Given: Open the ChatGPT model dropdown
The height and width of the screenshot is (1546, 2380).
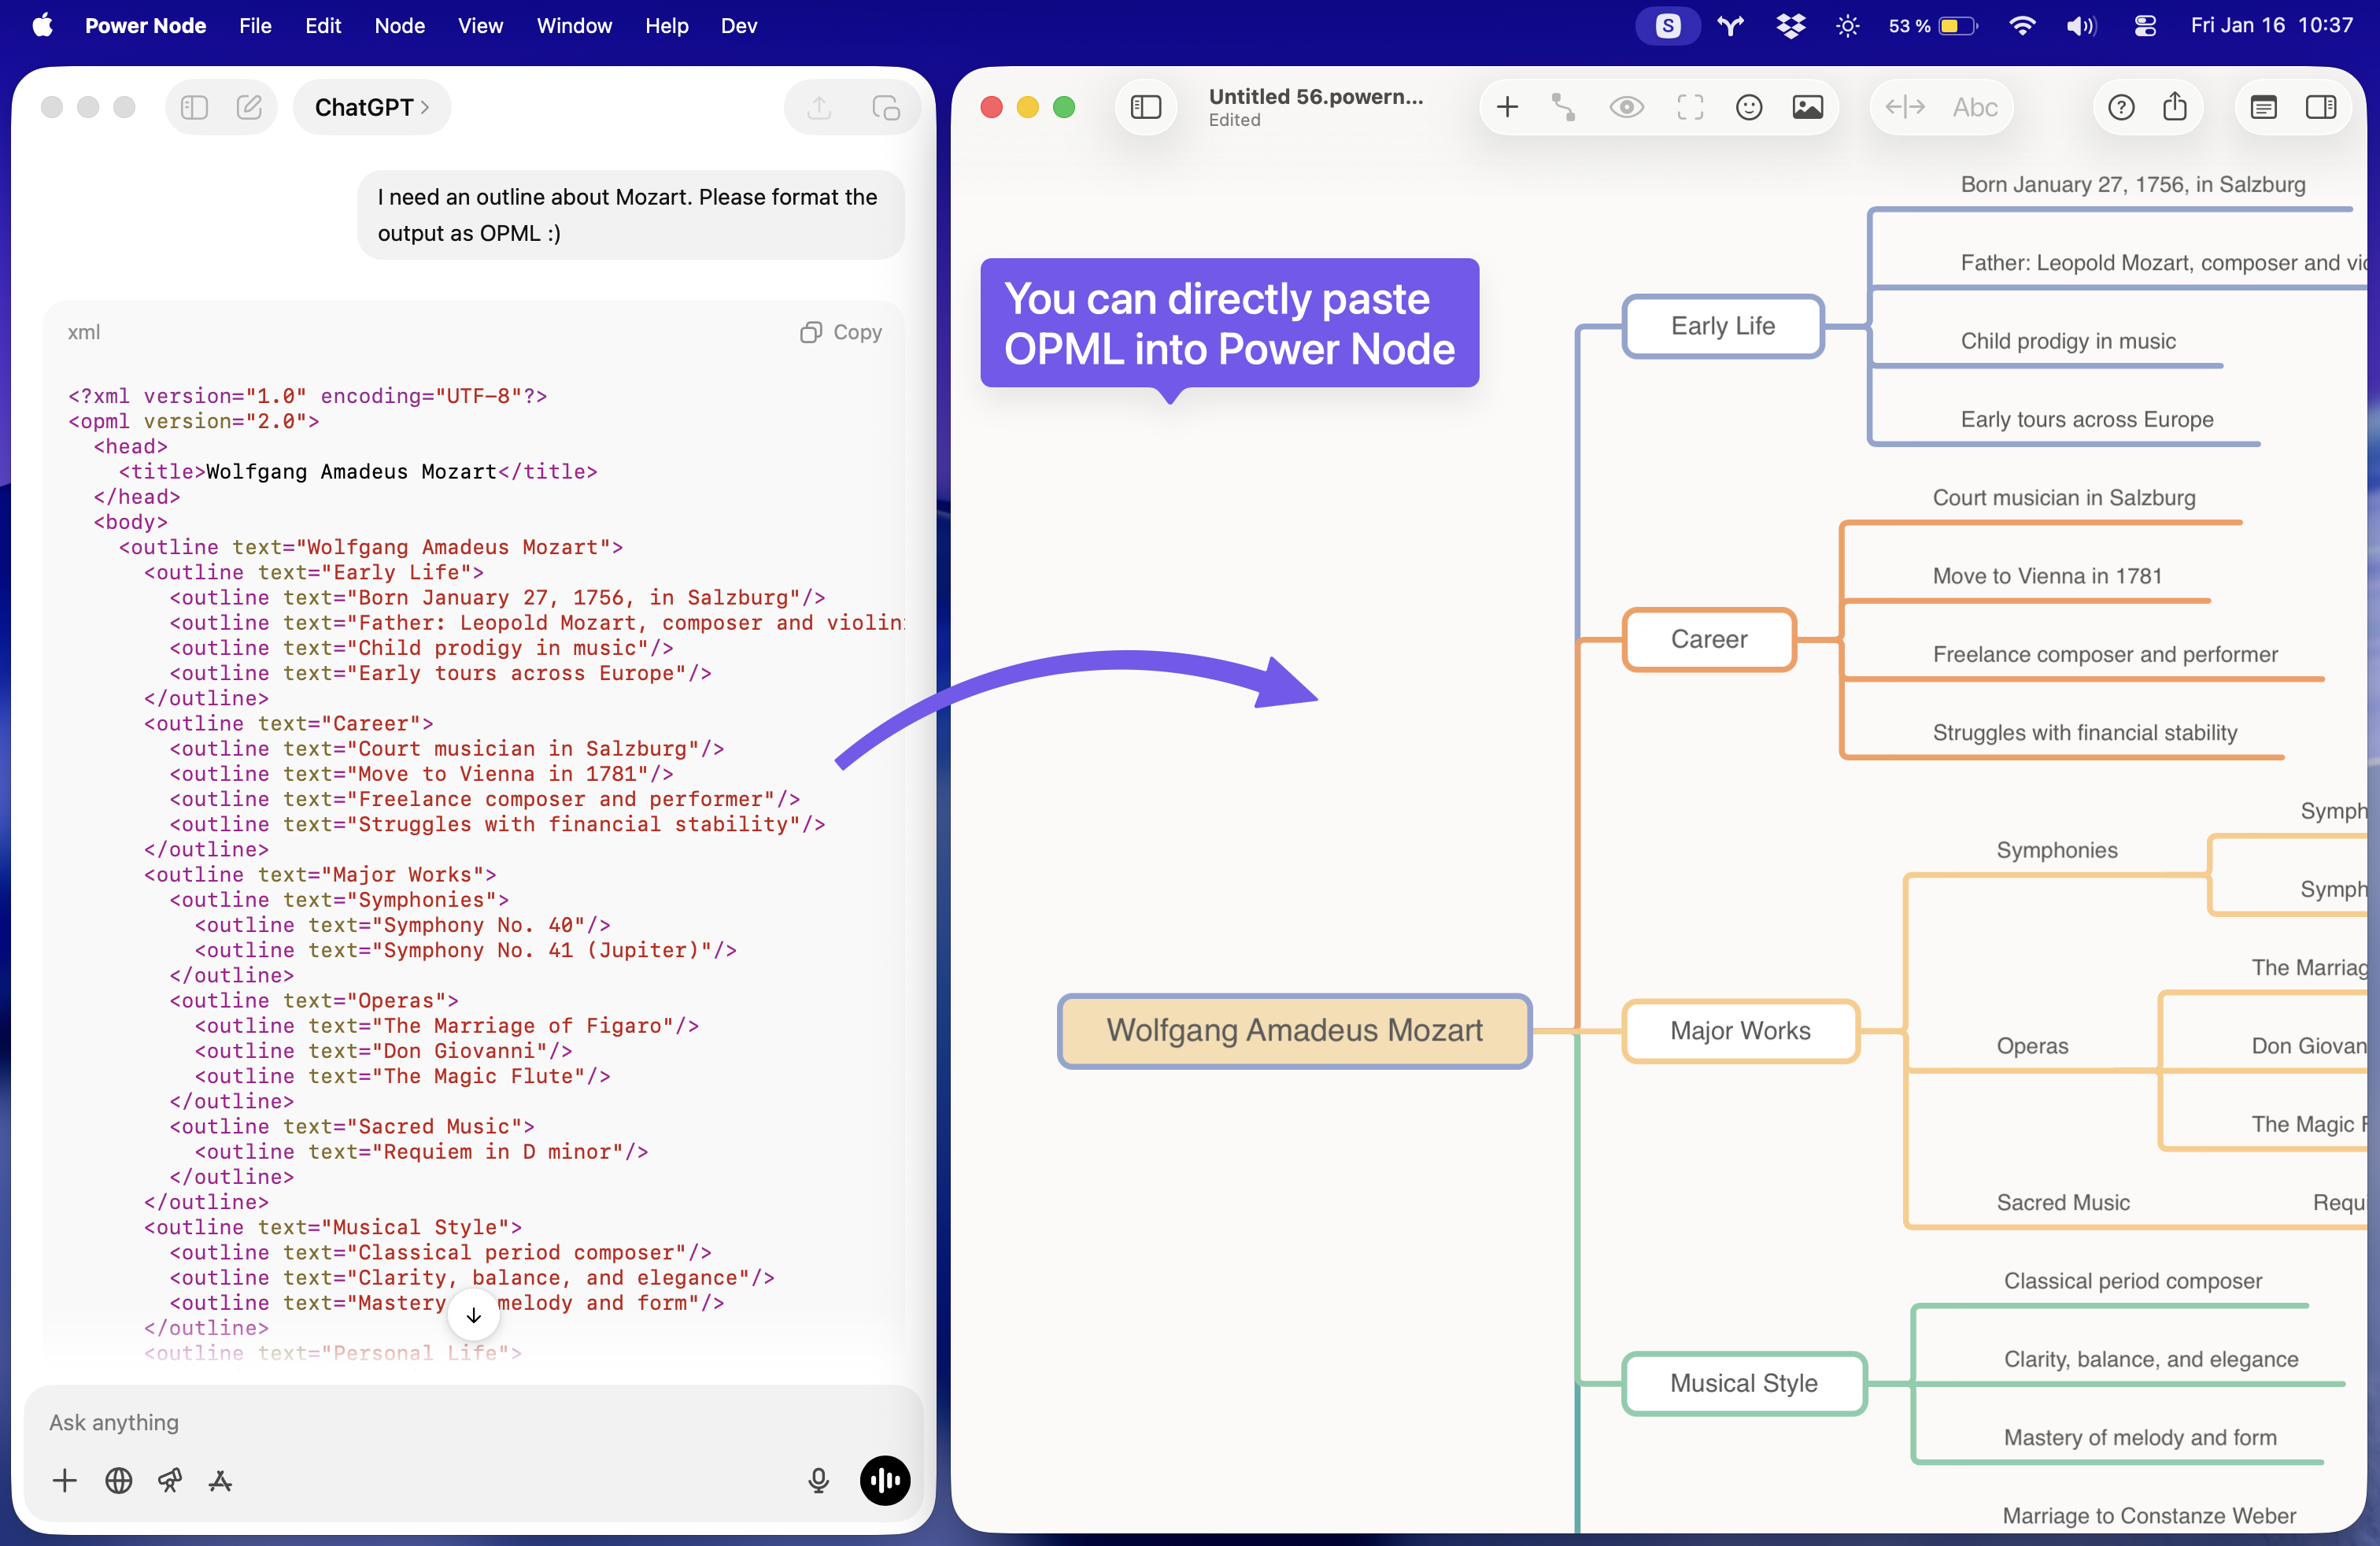Looking at the screenshot, I should pyautogui.click(x=371, y=107).
